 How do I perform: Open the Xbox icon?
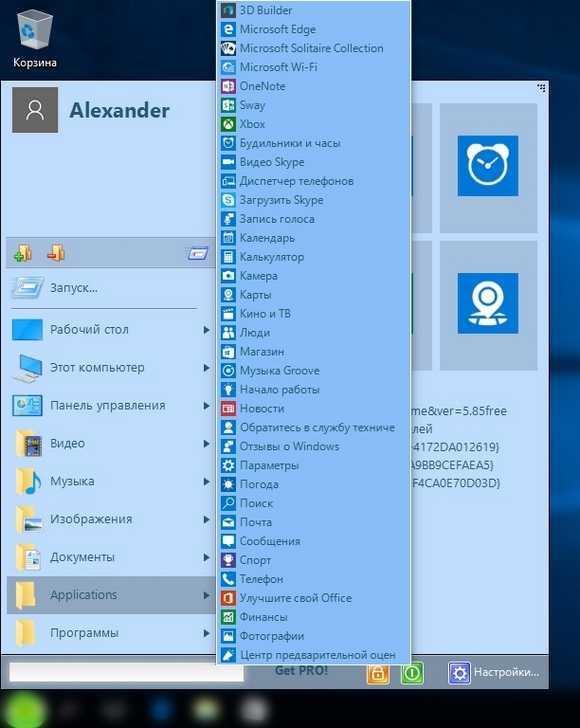click(x=228, y=124)
